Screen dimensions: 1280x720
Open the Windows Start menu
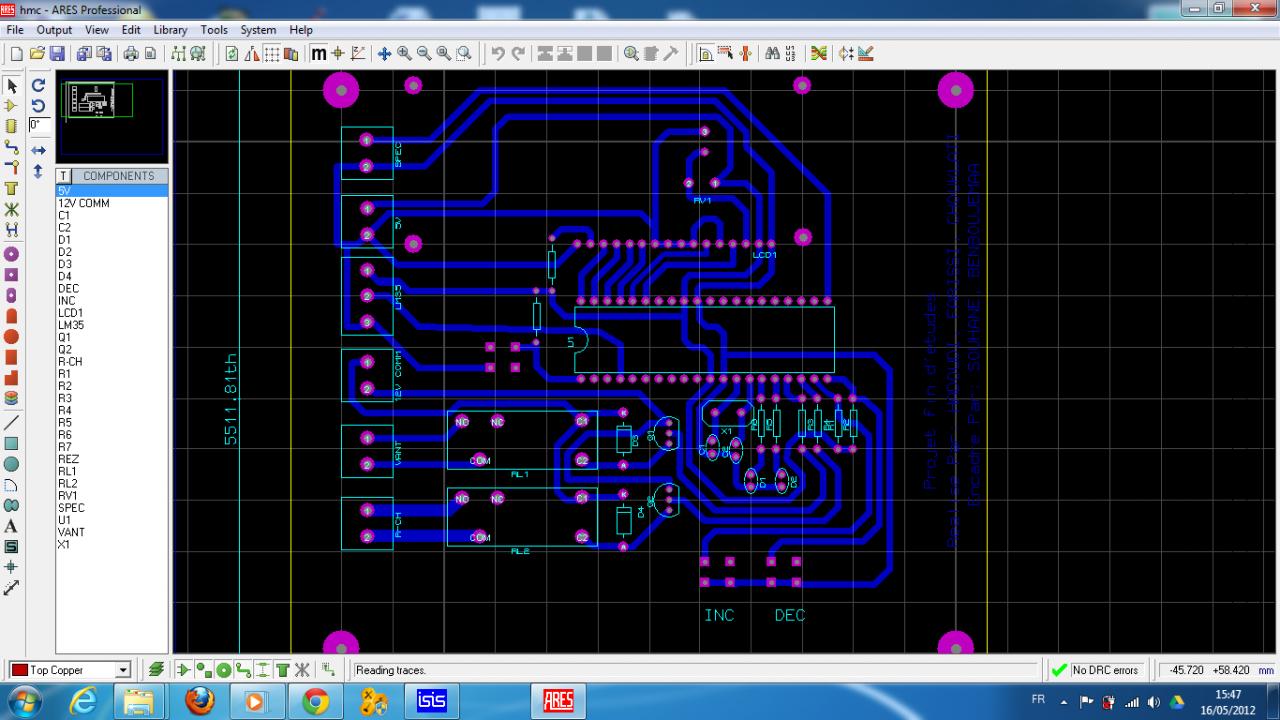26,700
